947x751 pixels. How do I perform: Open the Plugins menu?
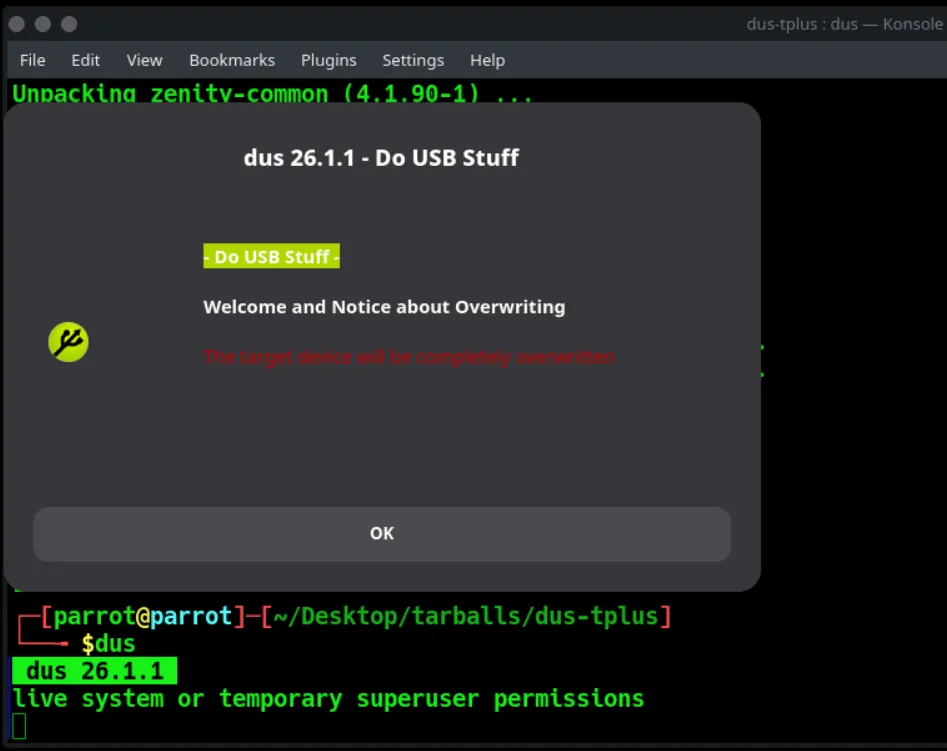pyautogui.click(x=329, y=60)
